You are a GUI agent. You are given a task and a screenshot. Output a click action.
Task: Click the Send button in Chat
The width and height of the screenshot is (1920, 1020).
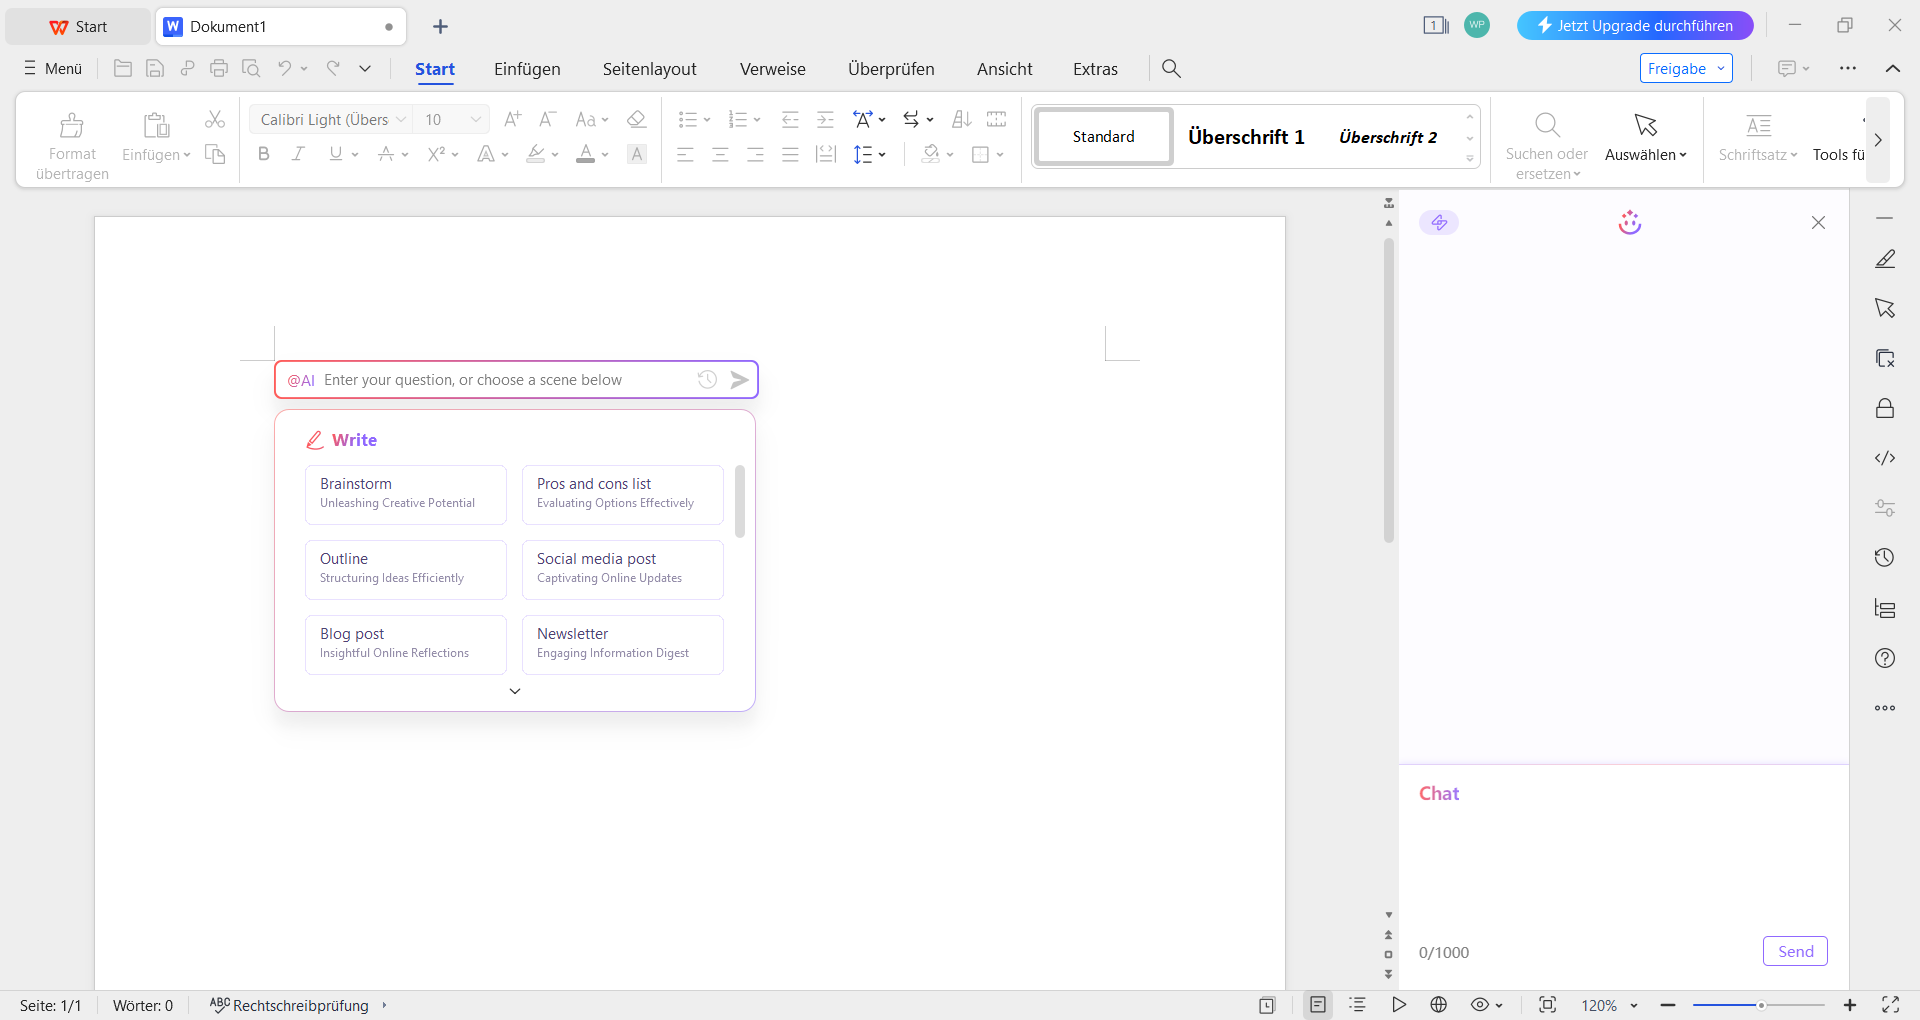(1794, 951)
